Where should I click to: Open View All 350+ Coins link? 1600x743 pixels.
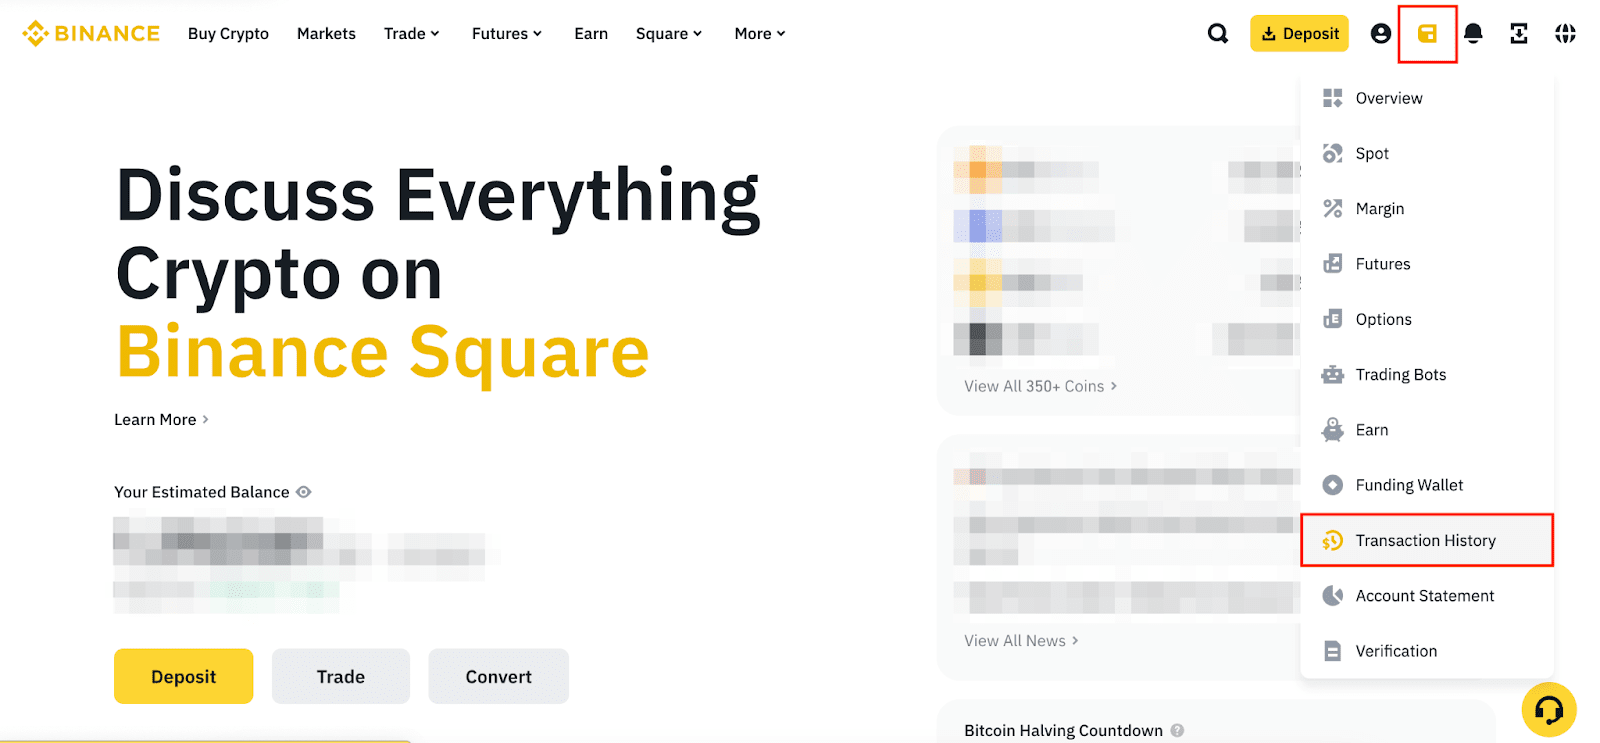tap(1040, 386)
